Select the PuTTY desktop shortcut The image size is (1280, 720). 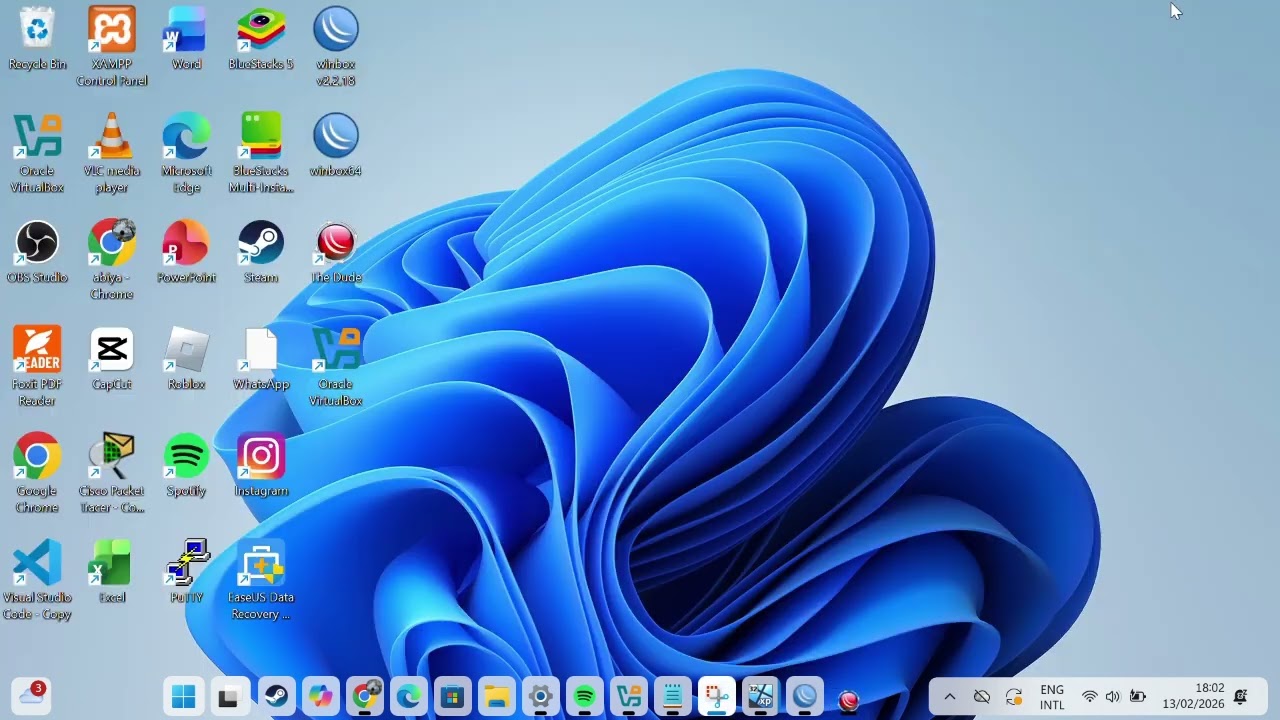(186, 572)
